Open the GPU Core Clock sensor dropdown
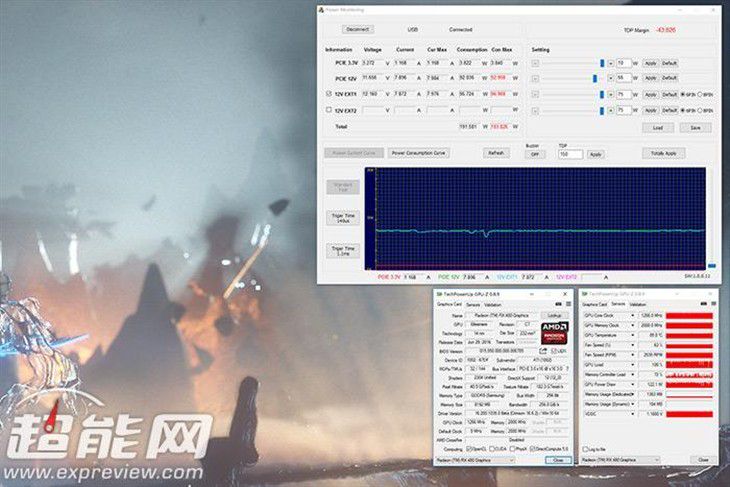730x487 pixels. [632, 316]
